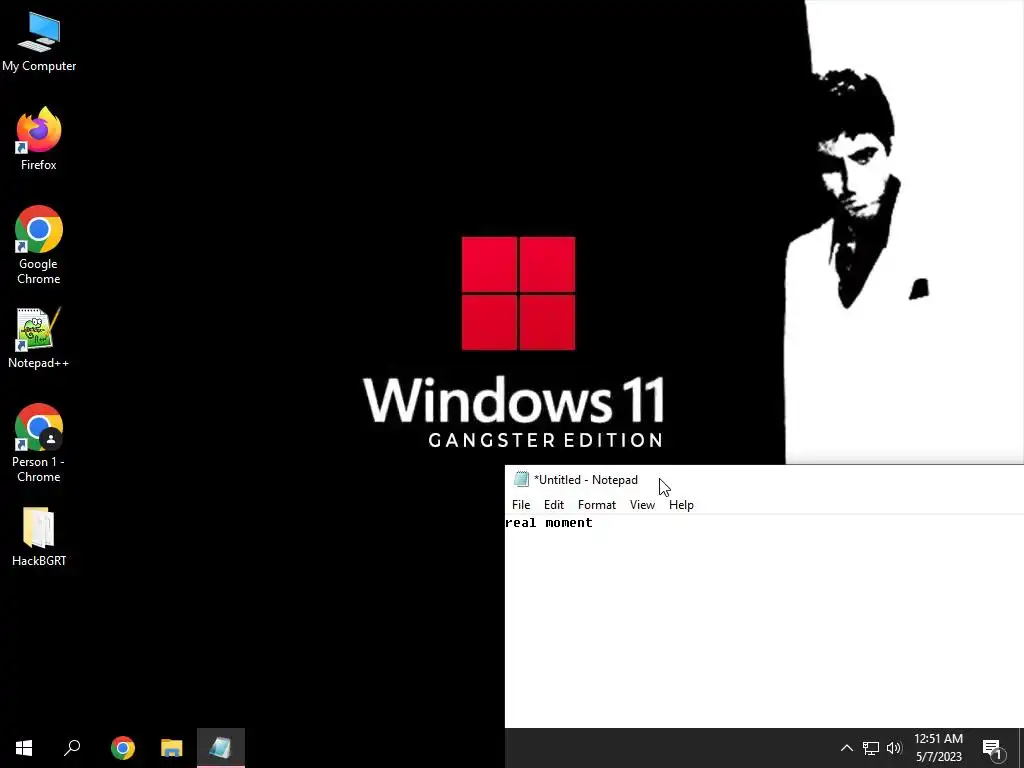Select the HackBGRT folder icon
Viewport: 1024px width, 768px height.
point(39,537)
